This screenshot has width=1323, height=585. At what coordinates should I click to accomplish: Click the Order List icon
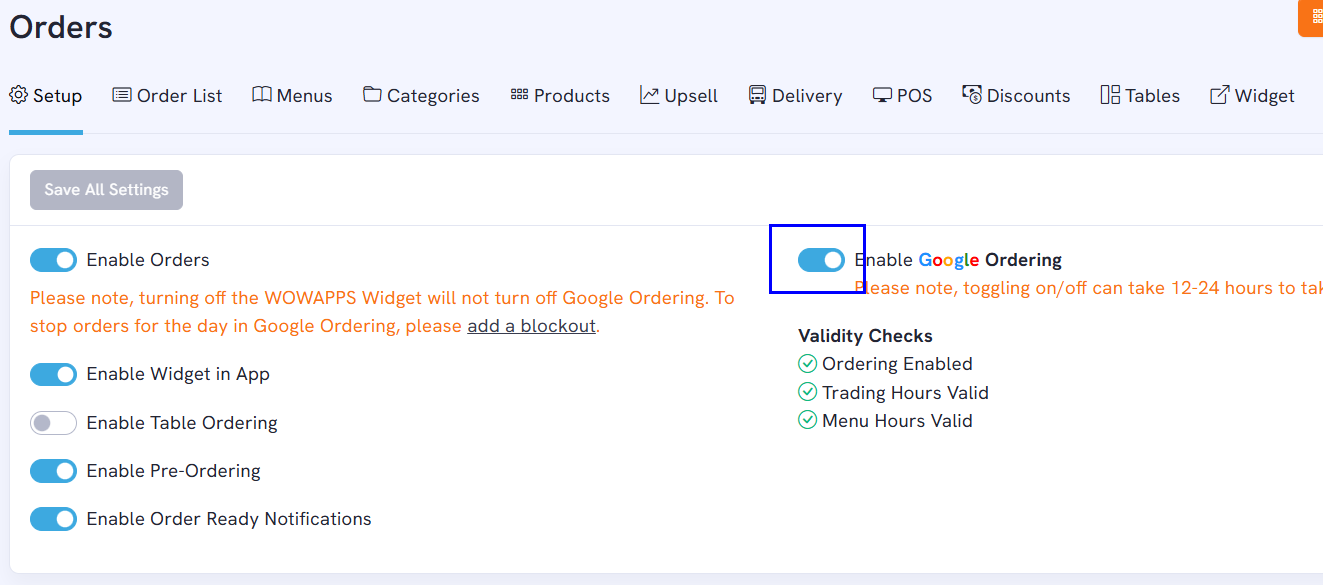click(122, 95)
